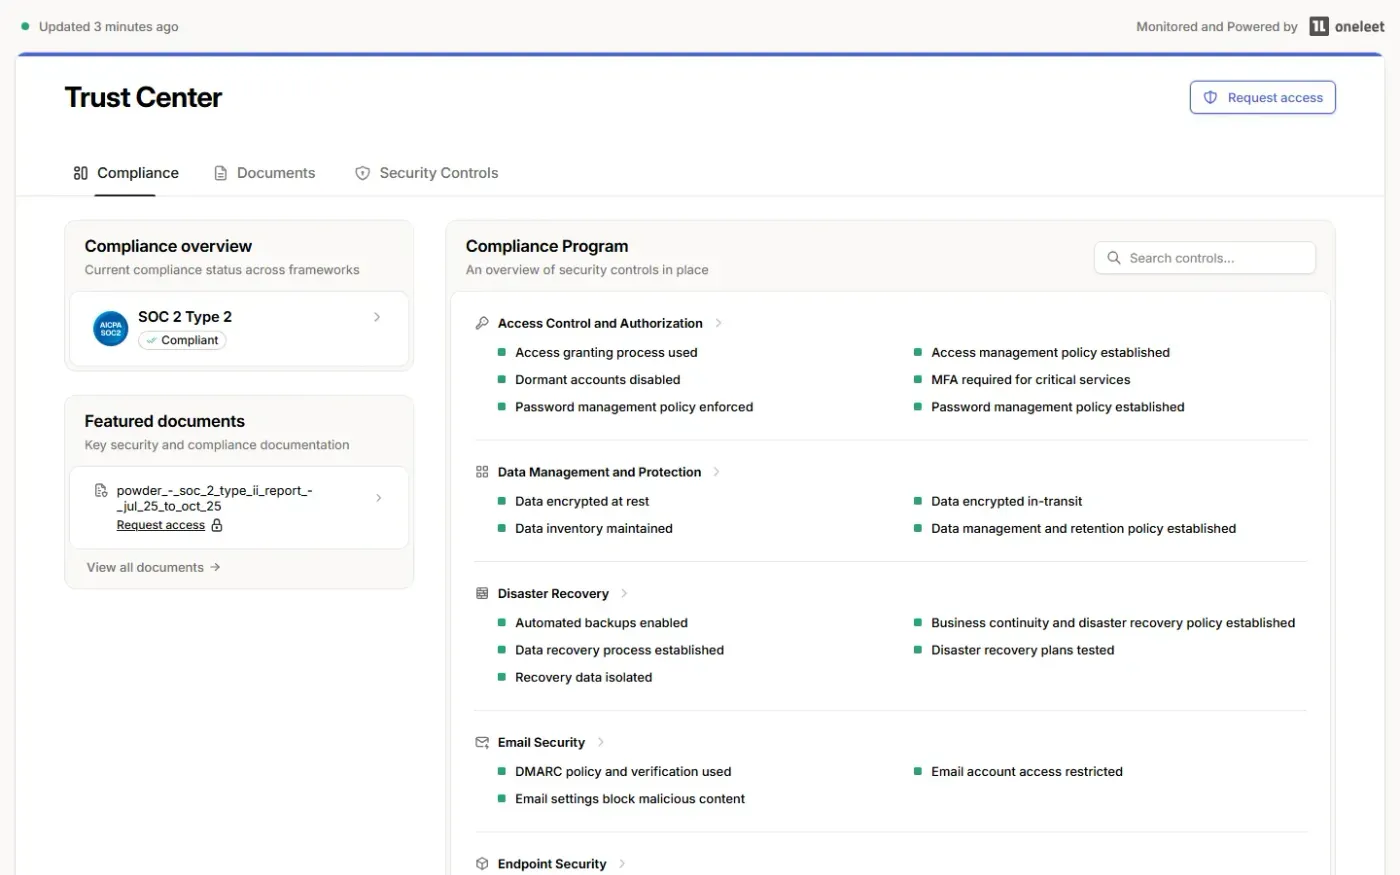Click 'Email account access restricted' control
1400x875 pixels.
(x=1027, y=772)
